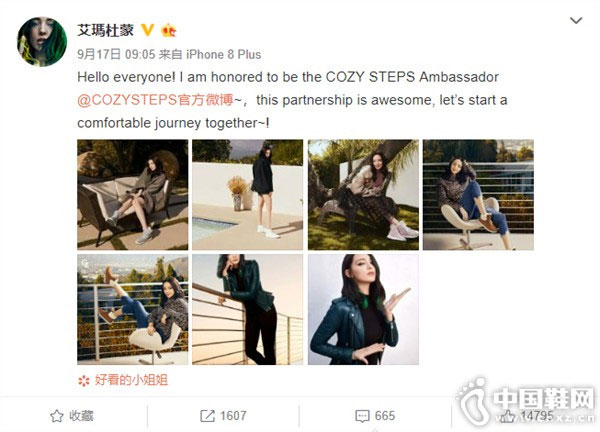This screenshot has width=600, height=432.
Task: Open photo of woman on outdoor sofa
Action: click(x=132, y=195)
